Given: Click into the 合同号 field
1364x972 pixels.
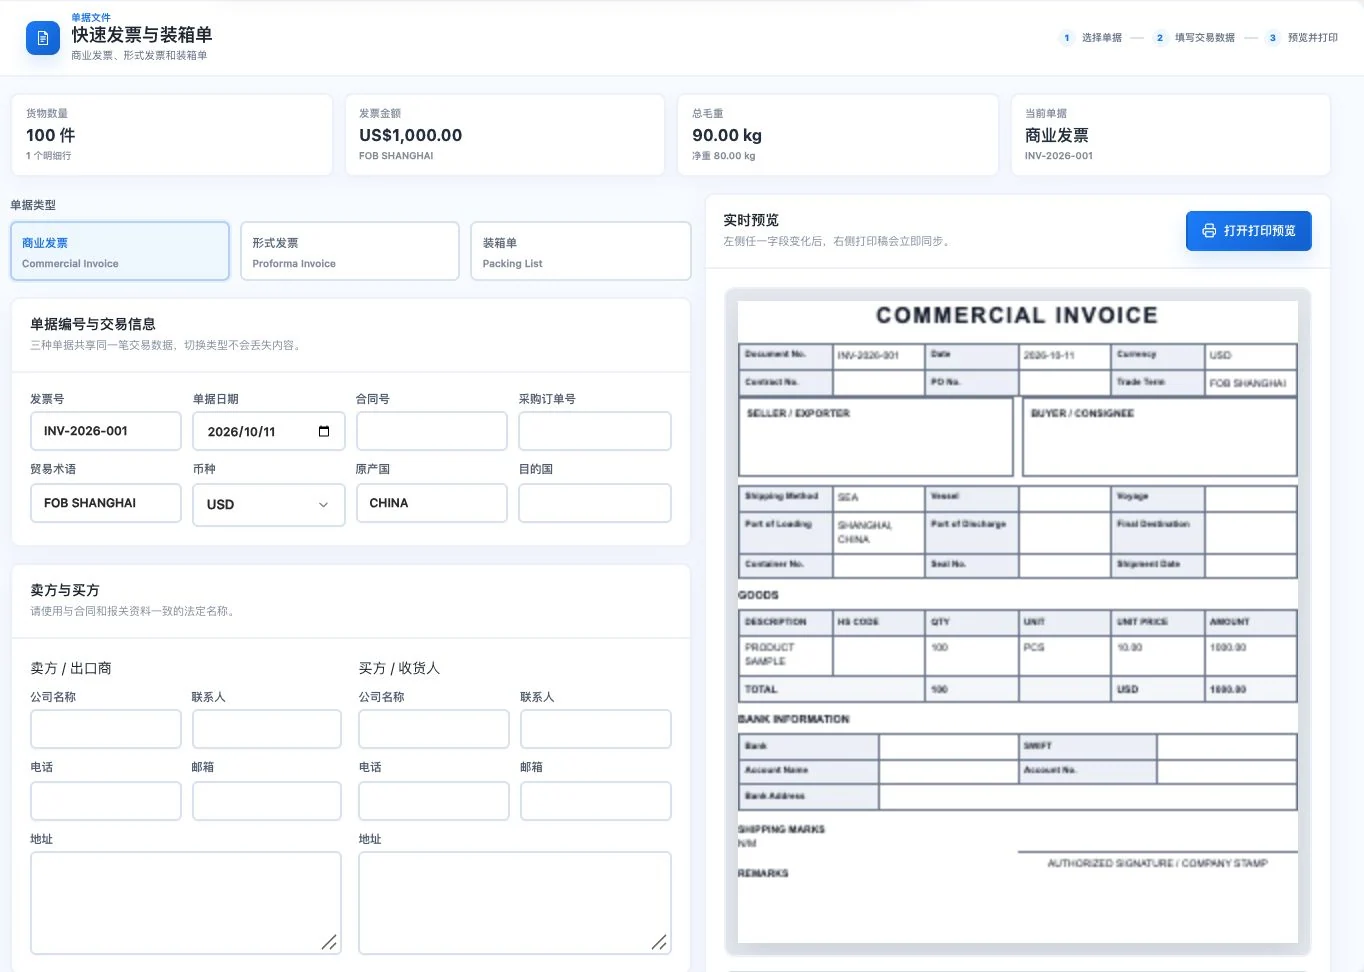Looking at the screenshot, I should (432, 431).
